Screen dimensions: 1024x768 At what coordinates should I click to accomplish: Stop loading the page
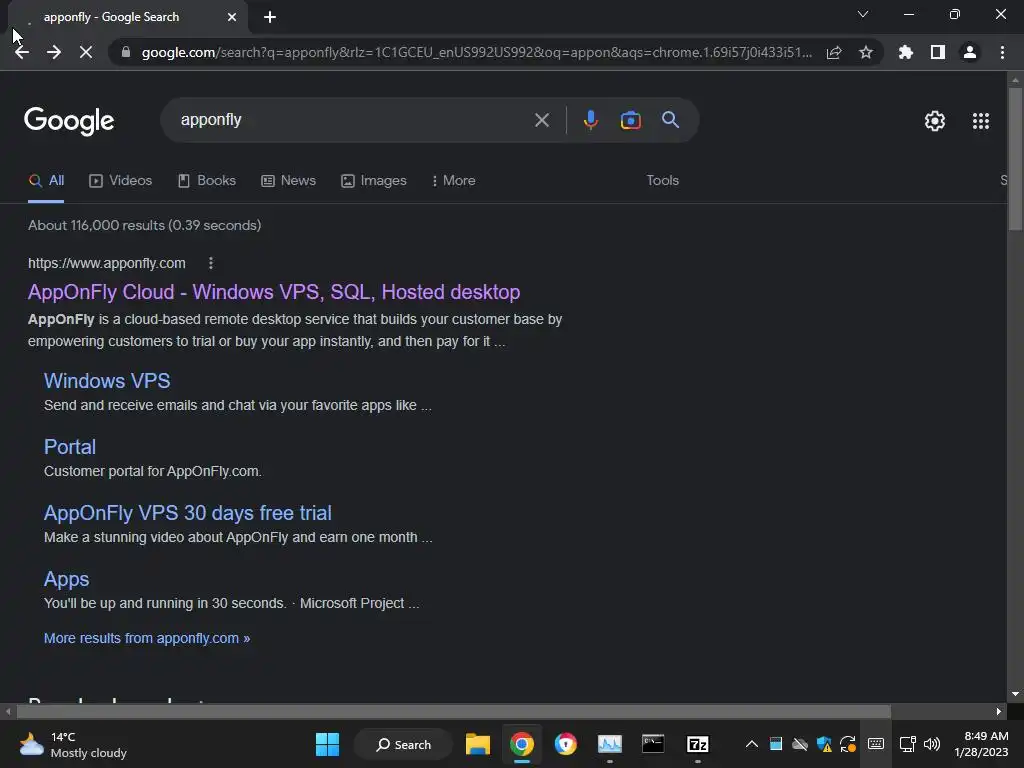[86, 52]
